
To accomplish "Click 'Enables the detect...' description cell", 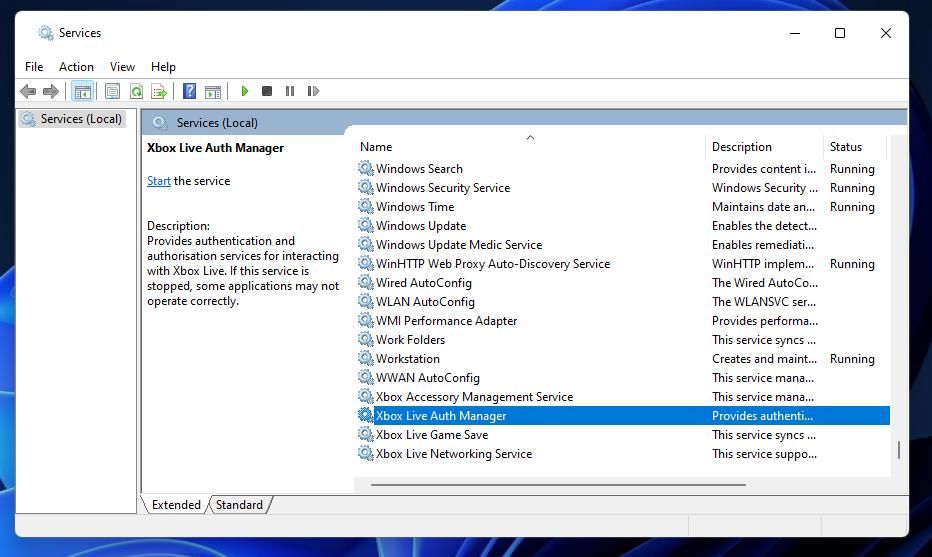I will [764, 226].
